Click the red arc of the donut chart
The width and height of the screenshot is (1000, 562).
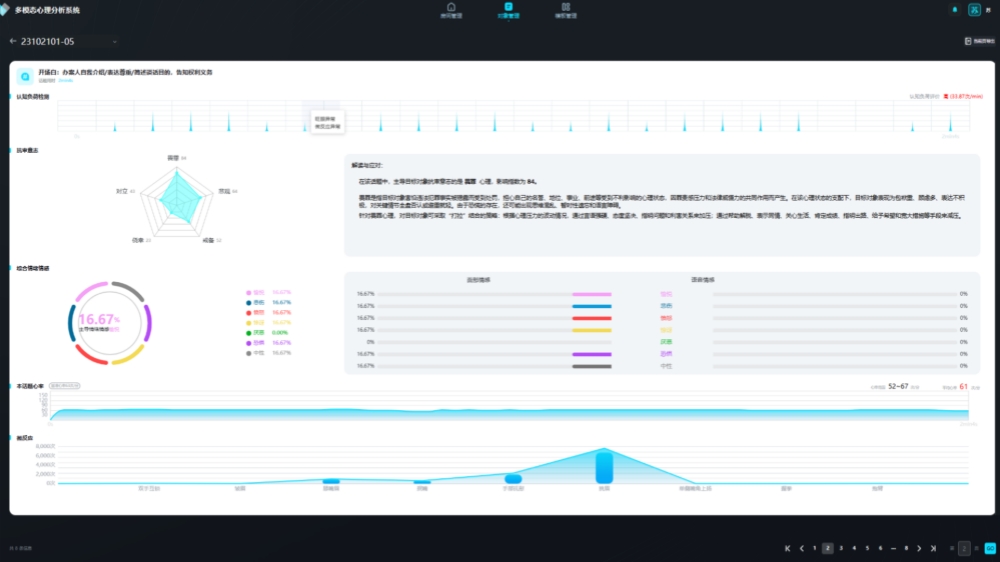tap(91, 356)
